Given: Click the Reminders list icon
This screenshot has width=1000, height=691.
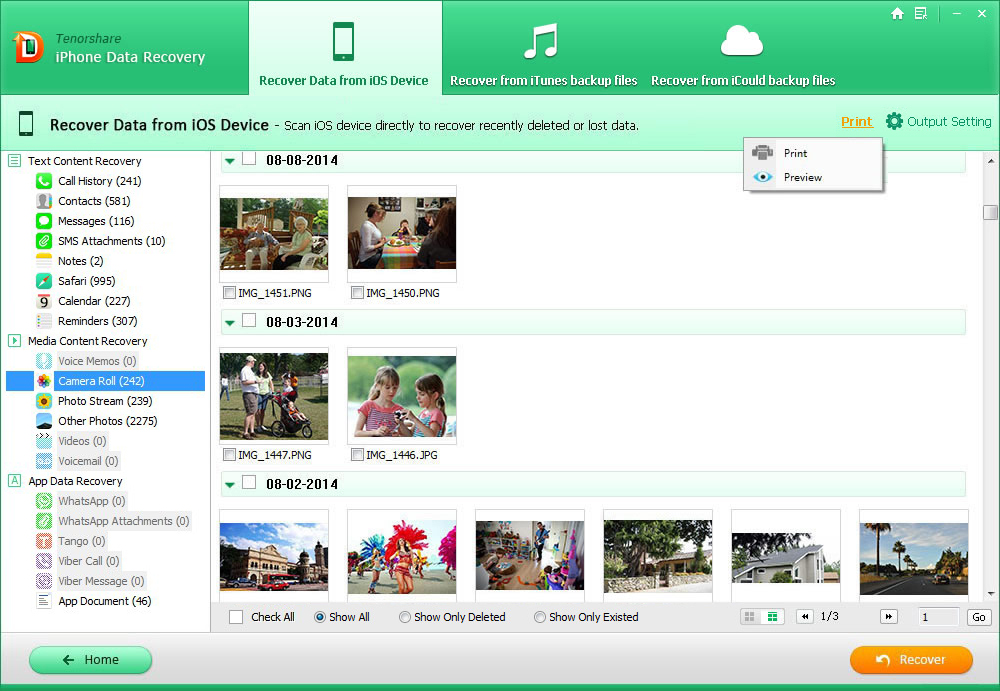Looking at the screenshot, I should pos(43,321).
